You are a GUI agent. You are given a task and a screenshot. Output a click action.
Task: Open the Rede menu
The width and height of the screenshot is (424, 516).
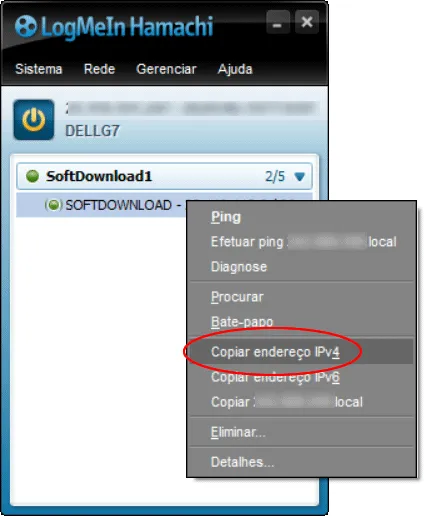coord(99,69)
